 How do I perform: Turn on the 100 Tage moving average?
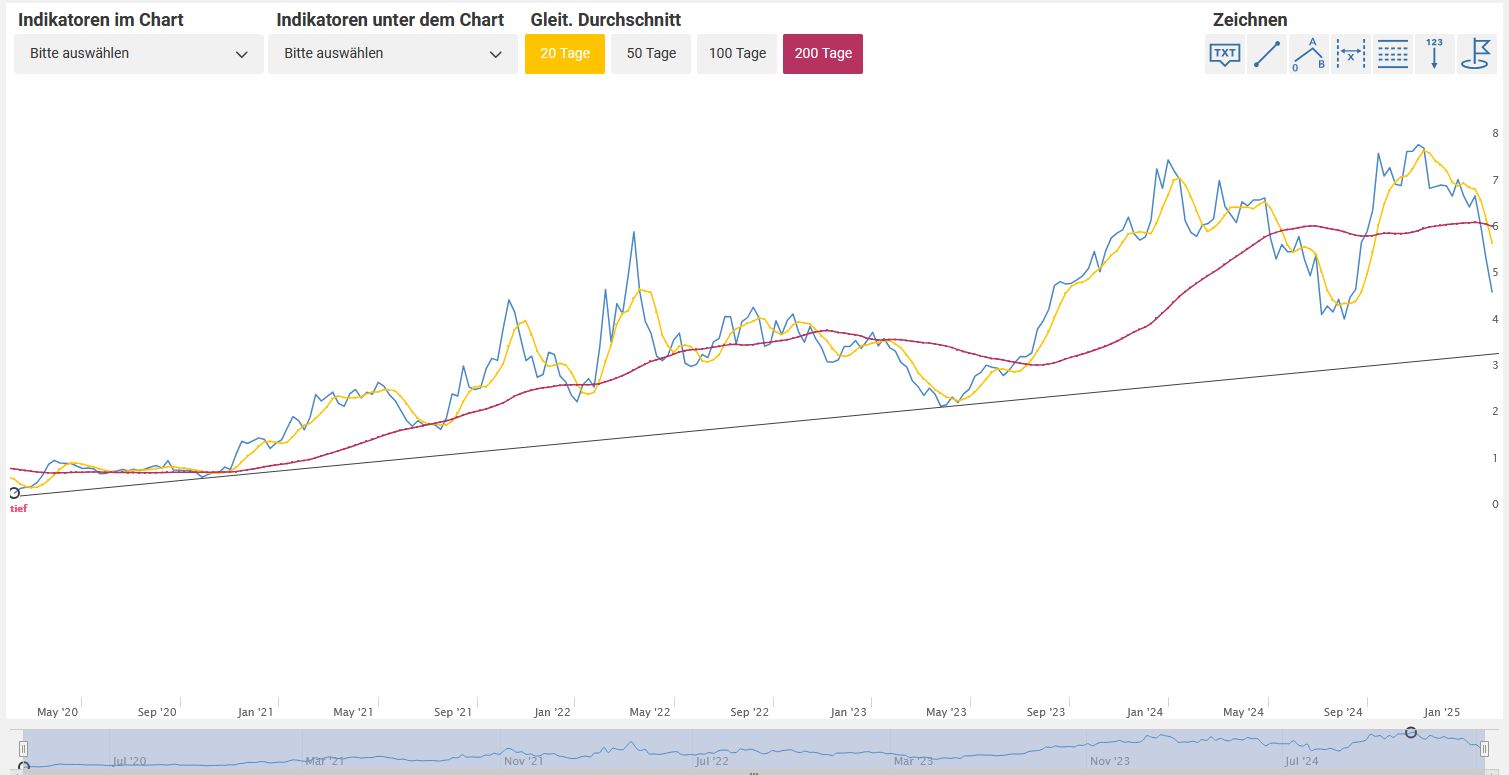click(x=737, y=54)
